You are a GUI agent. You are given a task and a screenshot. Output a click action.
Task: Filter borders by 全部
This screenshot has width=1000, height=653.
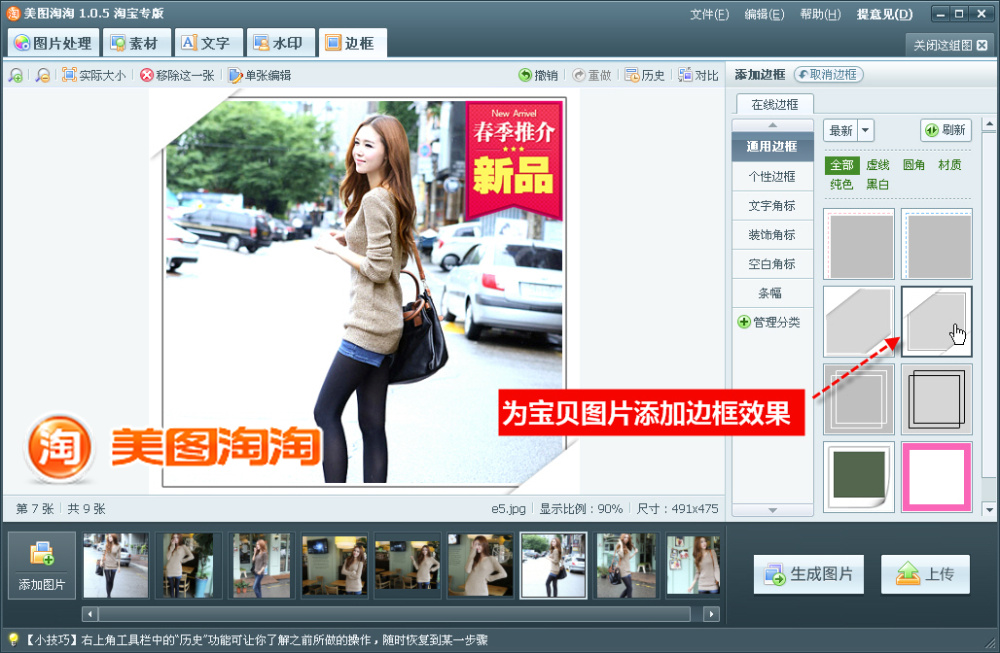coord(842,165)
